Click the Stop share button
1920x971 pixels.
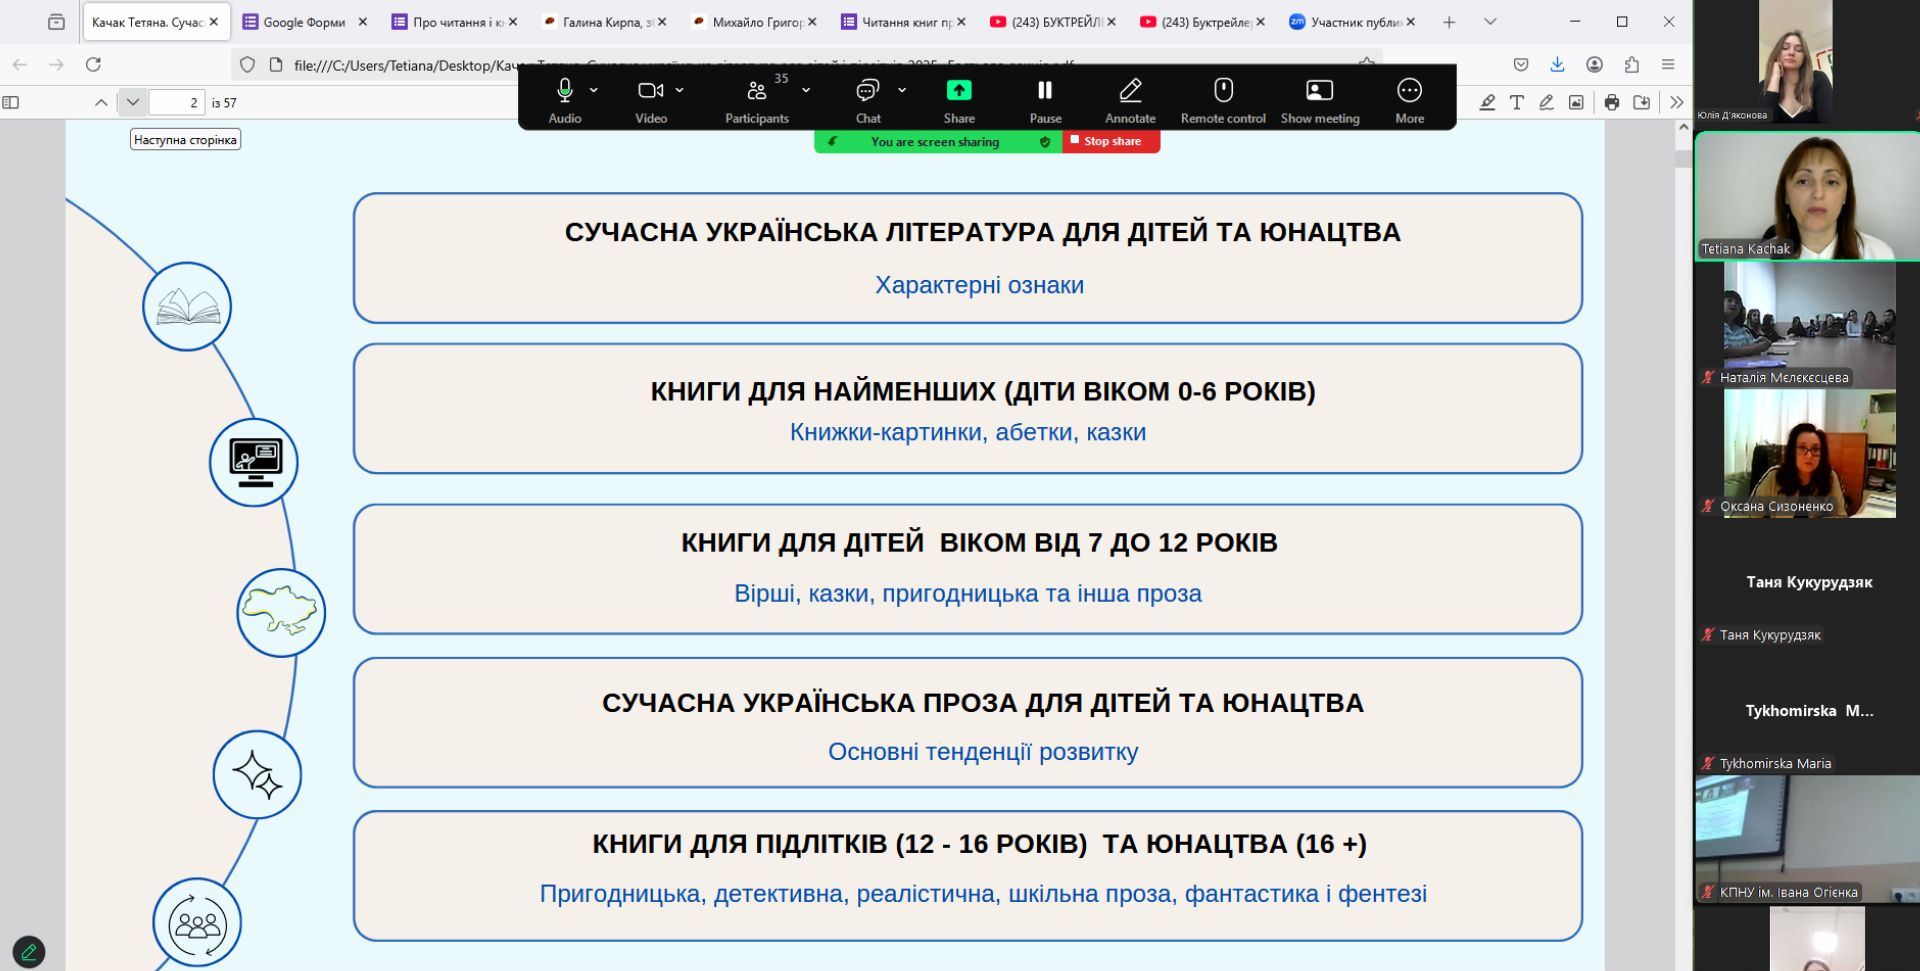click(x=1110, y=141)
